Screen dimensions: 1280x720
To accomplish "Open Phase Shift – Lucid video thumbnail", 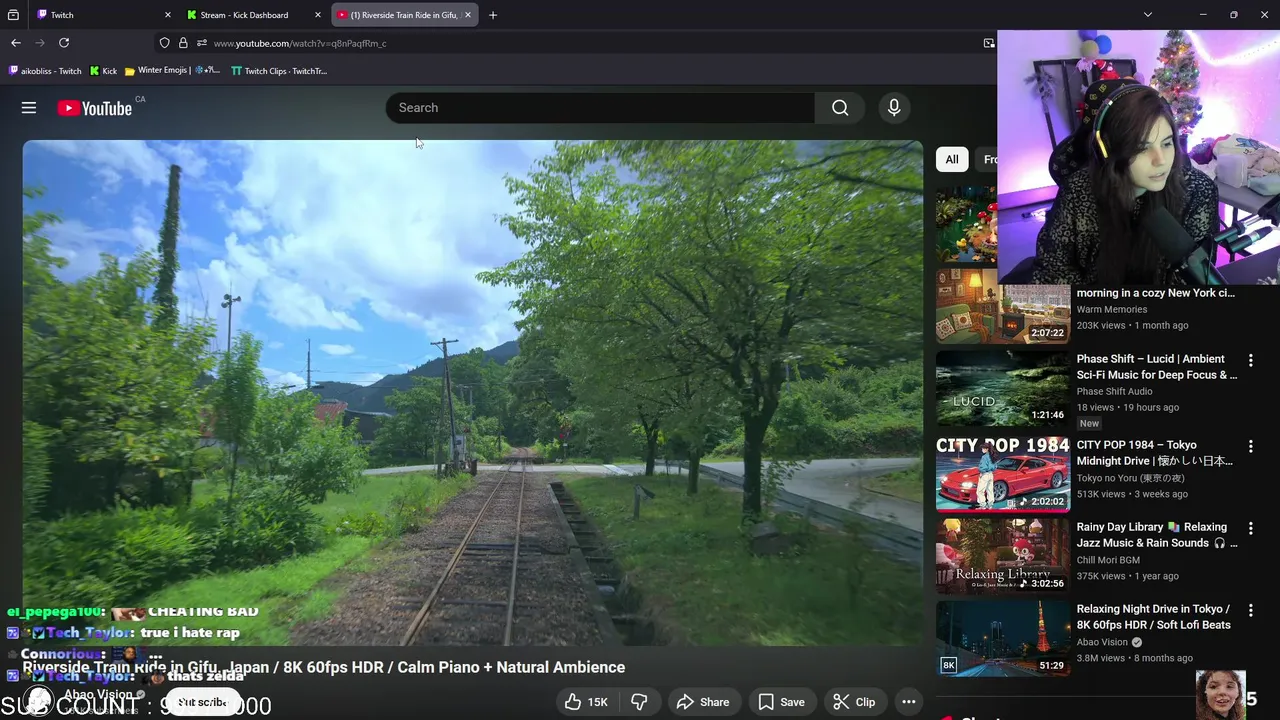I will pos(1002,387).
